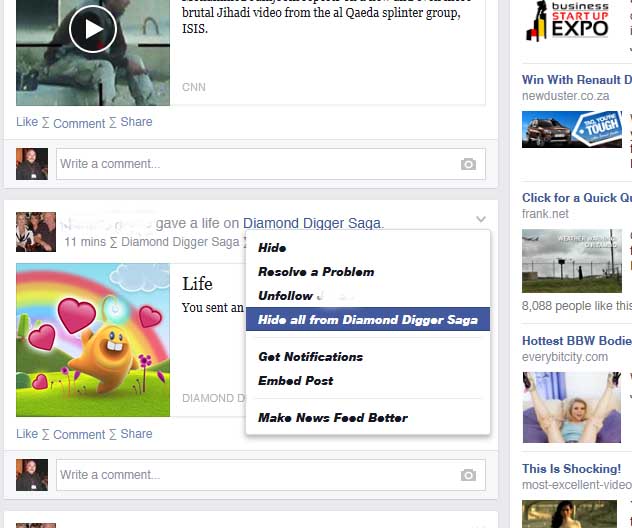Open the frank.net airfield ad image

(x=572, y=261)
